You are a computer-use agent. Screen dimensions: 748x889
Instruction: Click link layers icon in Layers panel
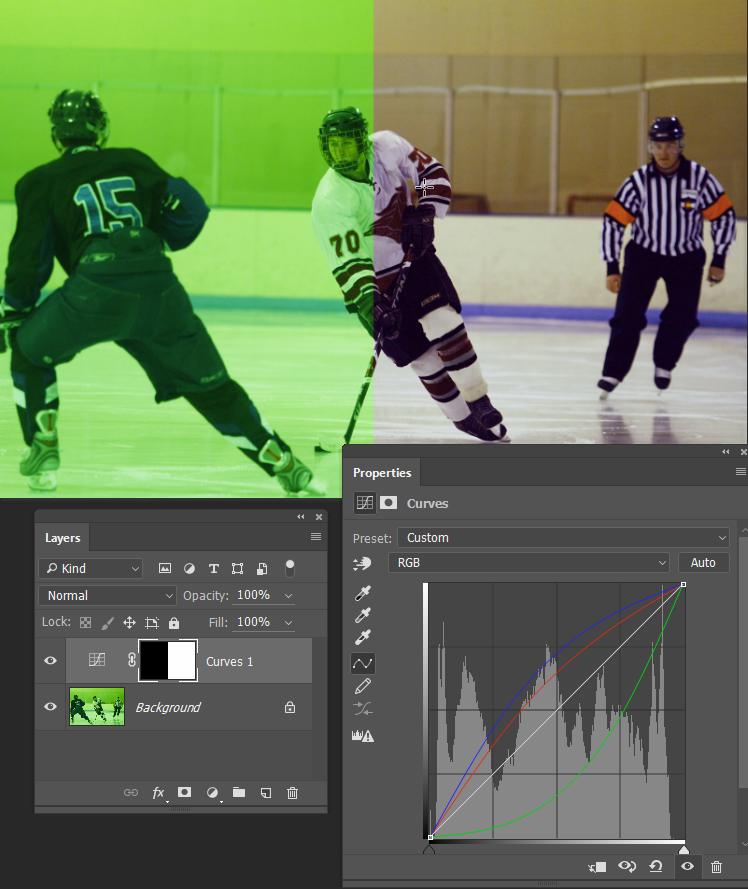pos(131,793)
